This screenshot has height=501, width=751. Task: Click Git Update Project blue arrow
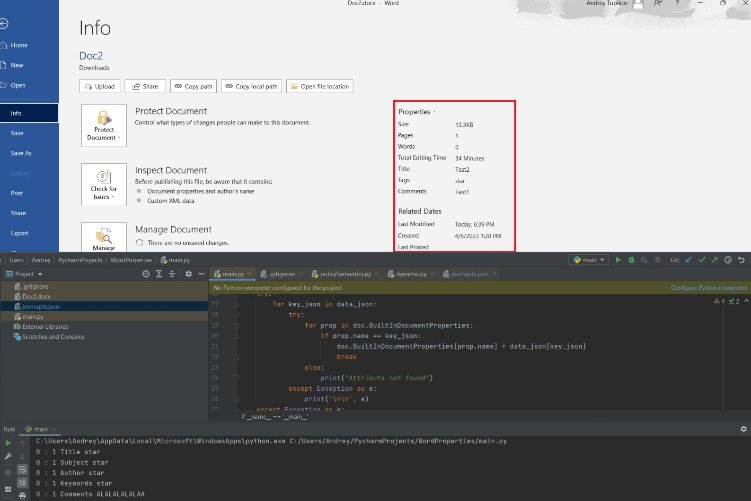tap(689, 260)
